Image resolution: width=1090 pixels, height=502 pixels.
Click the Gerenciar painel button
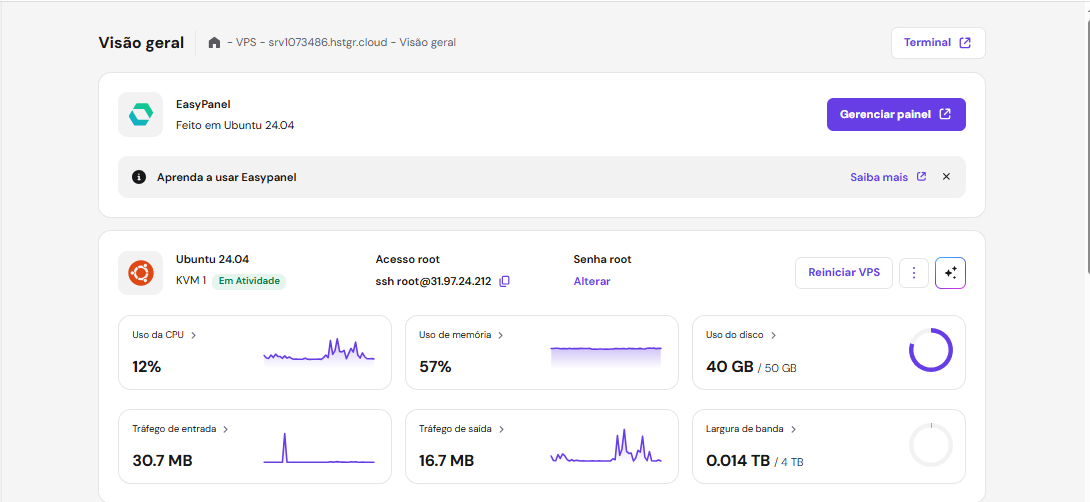pos(895,114)
